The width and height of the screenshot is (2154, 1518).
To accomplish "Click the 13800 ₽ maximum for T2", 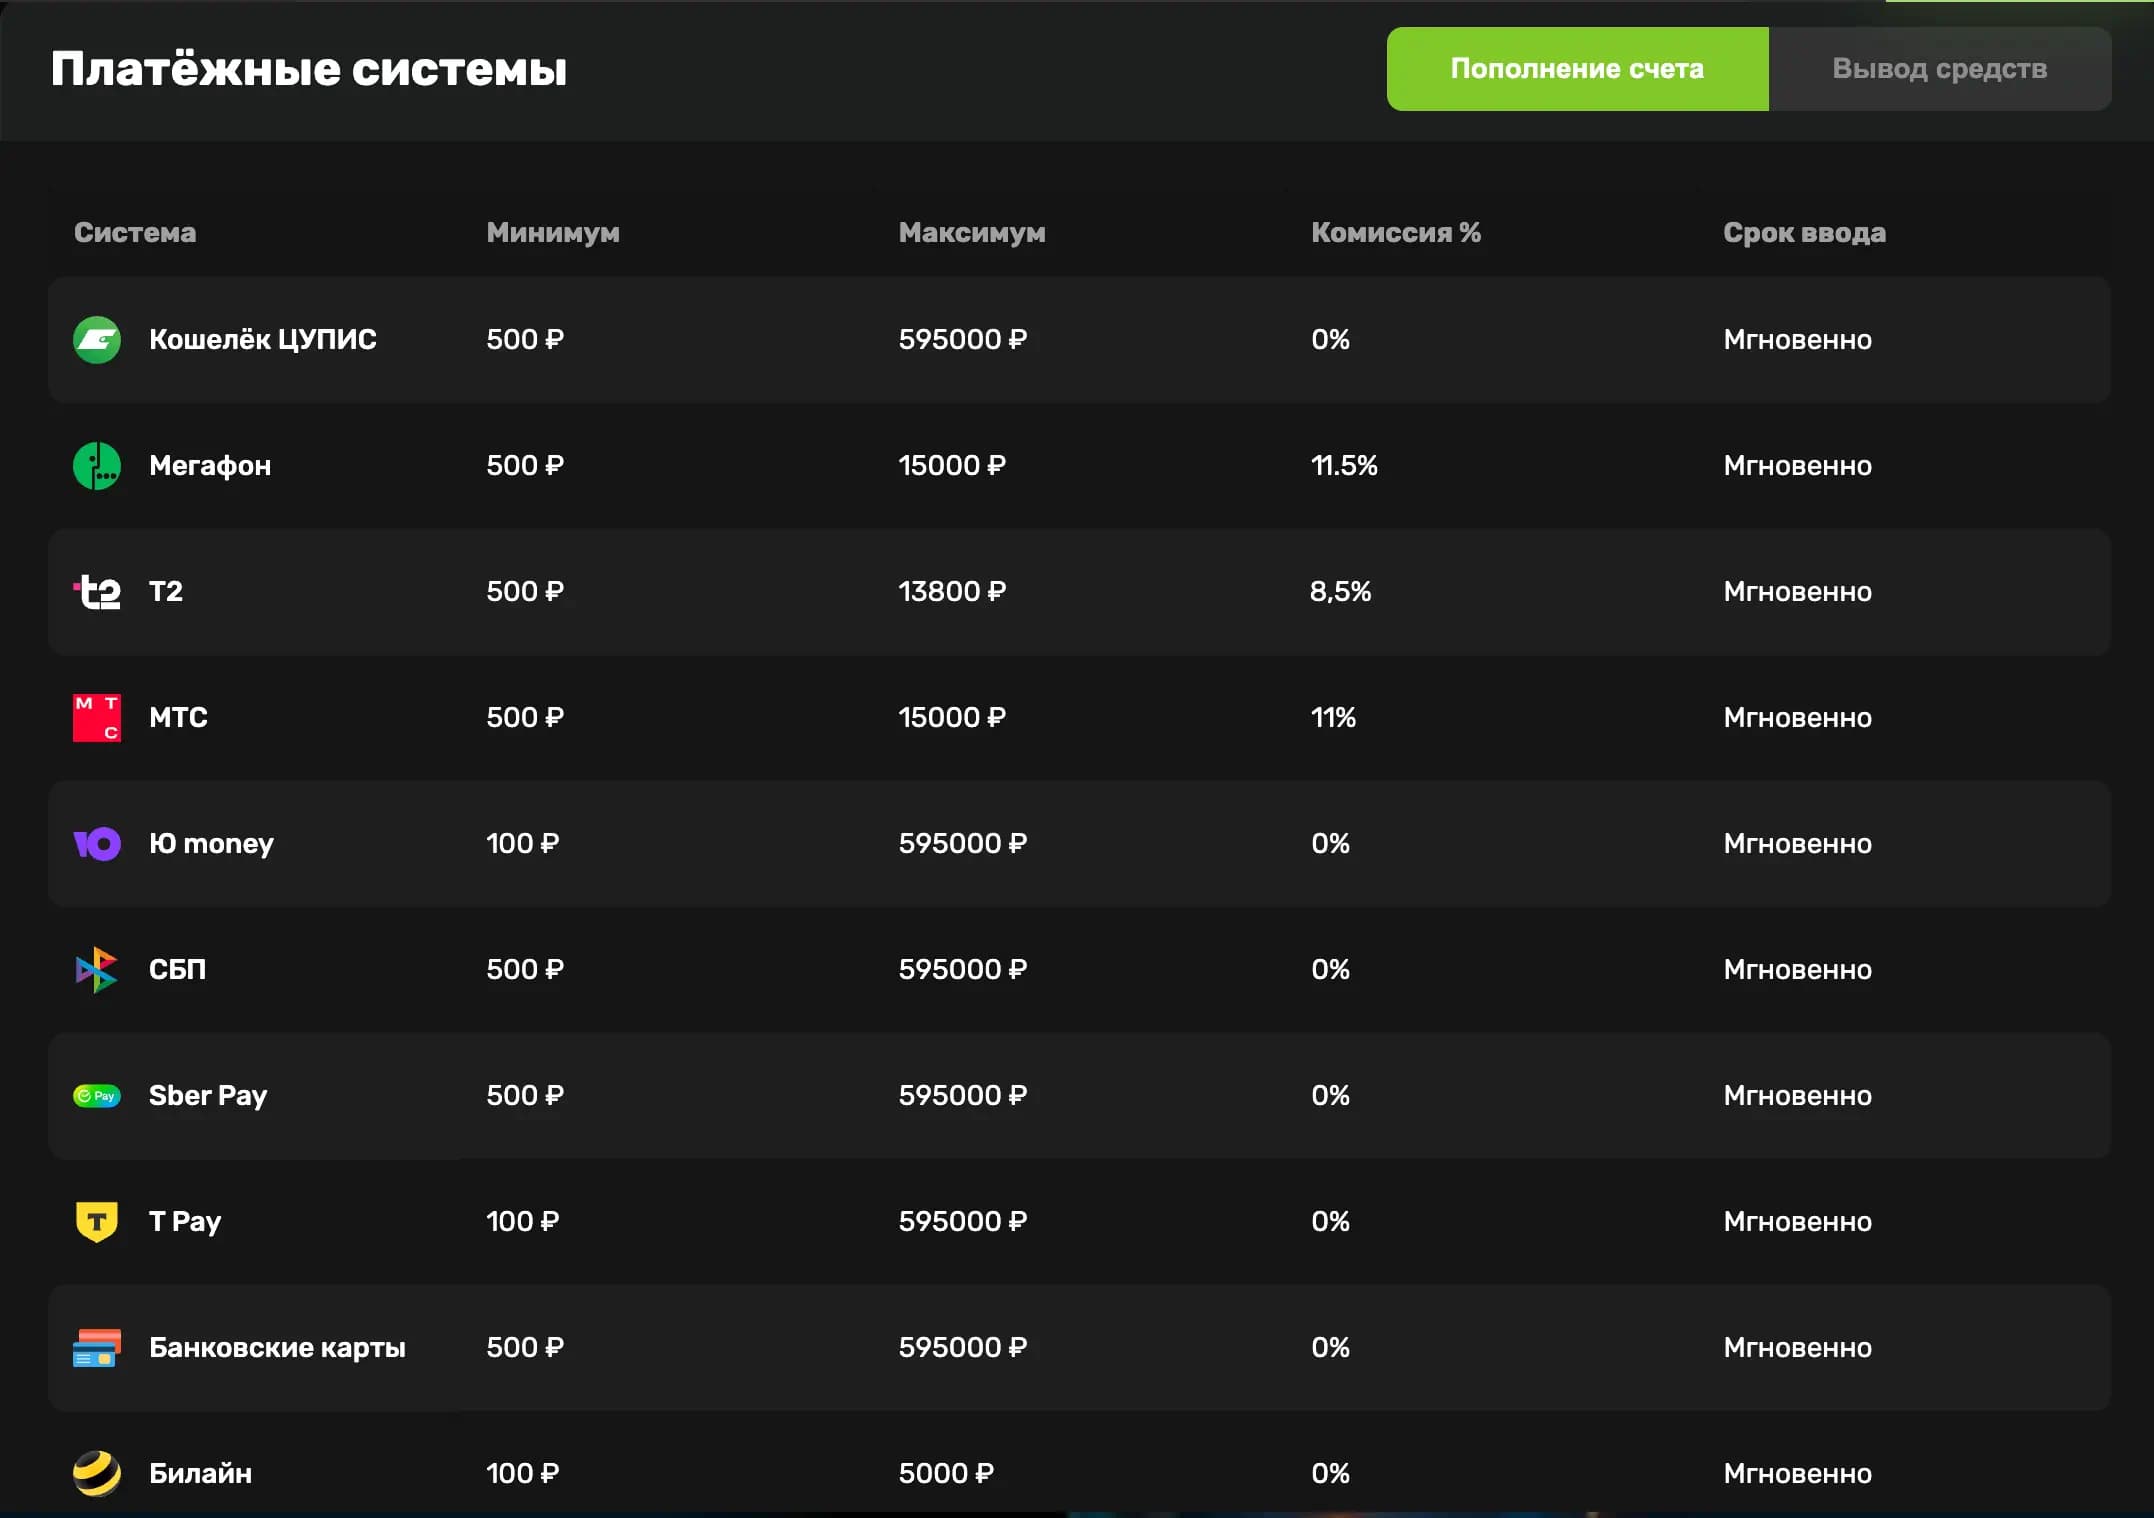I will (952, 592).
